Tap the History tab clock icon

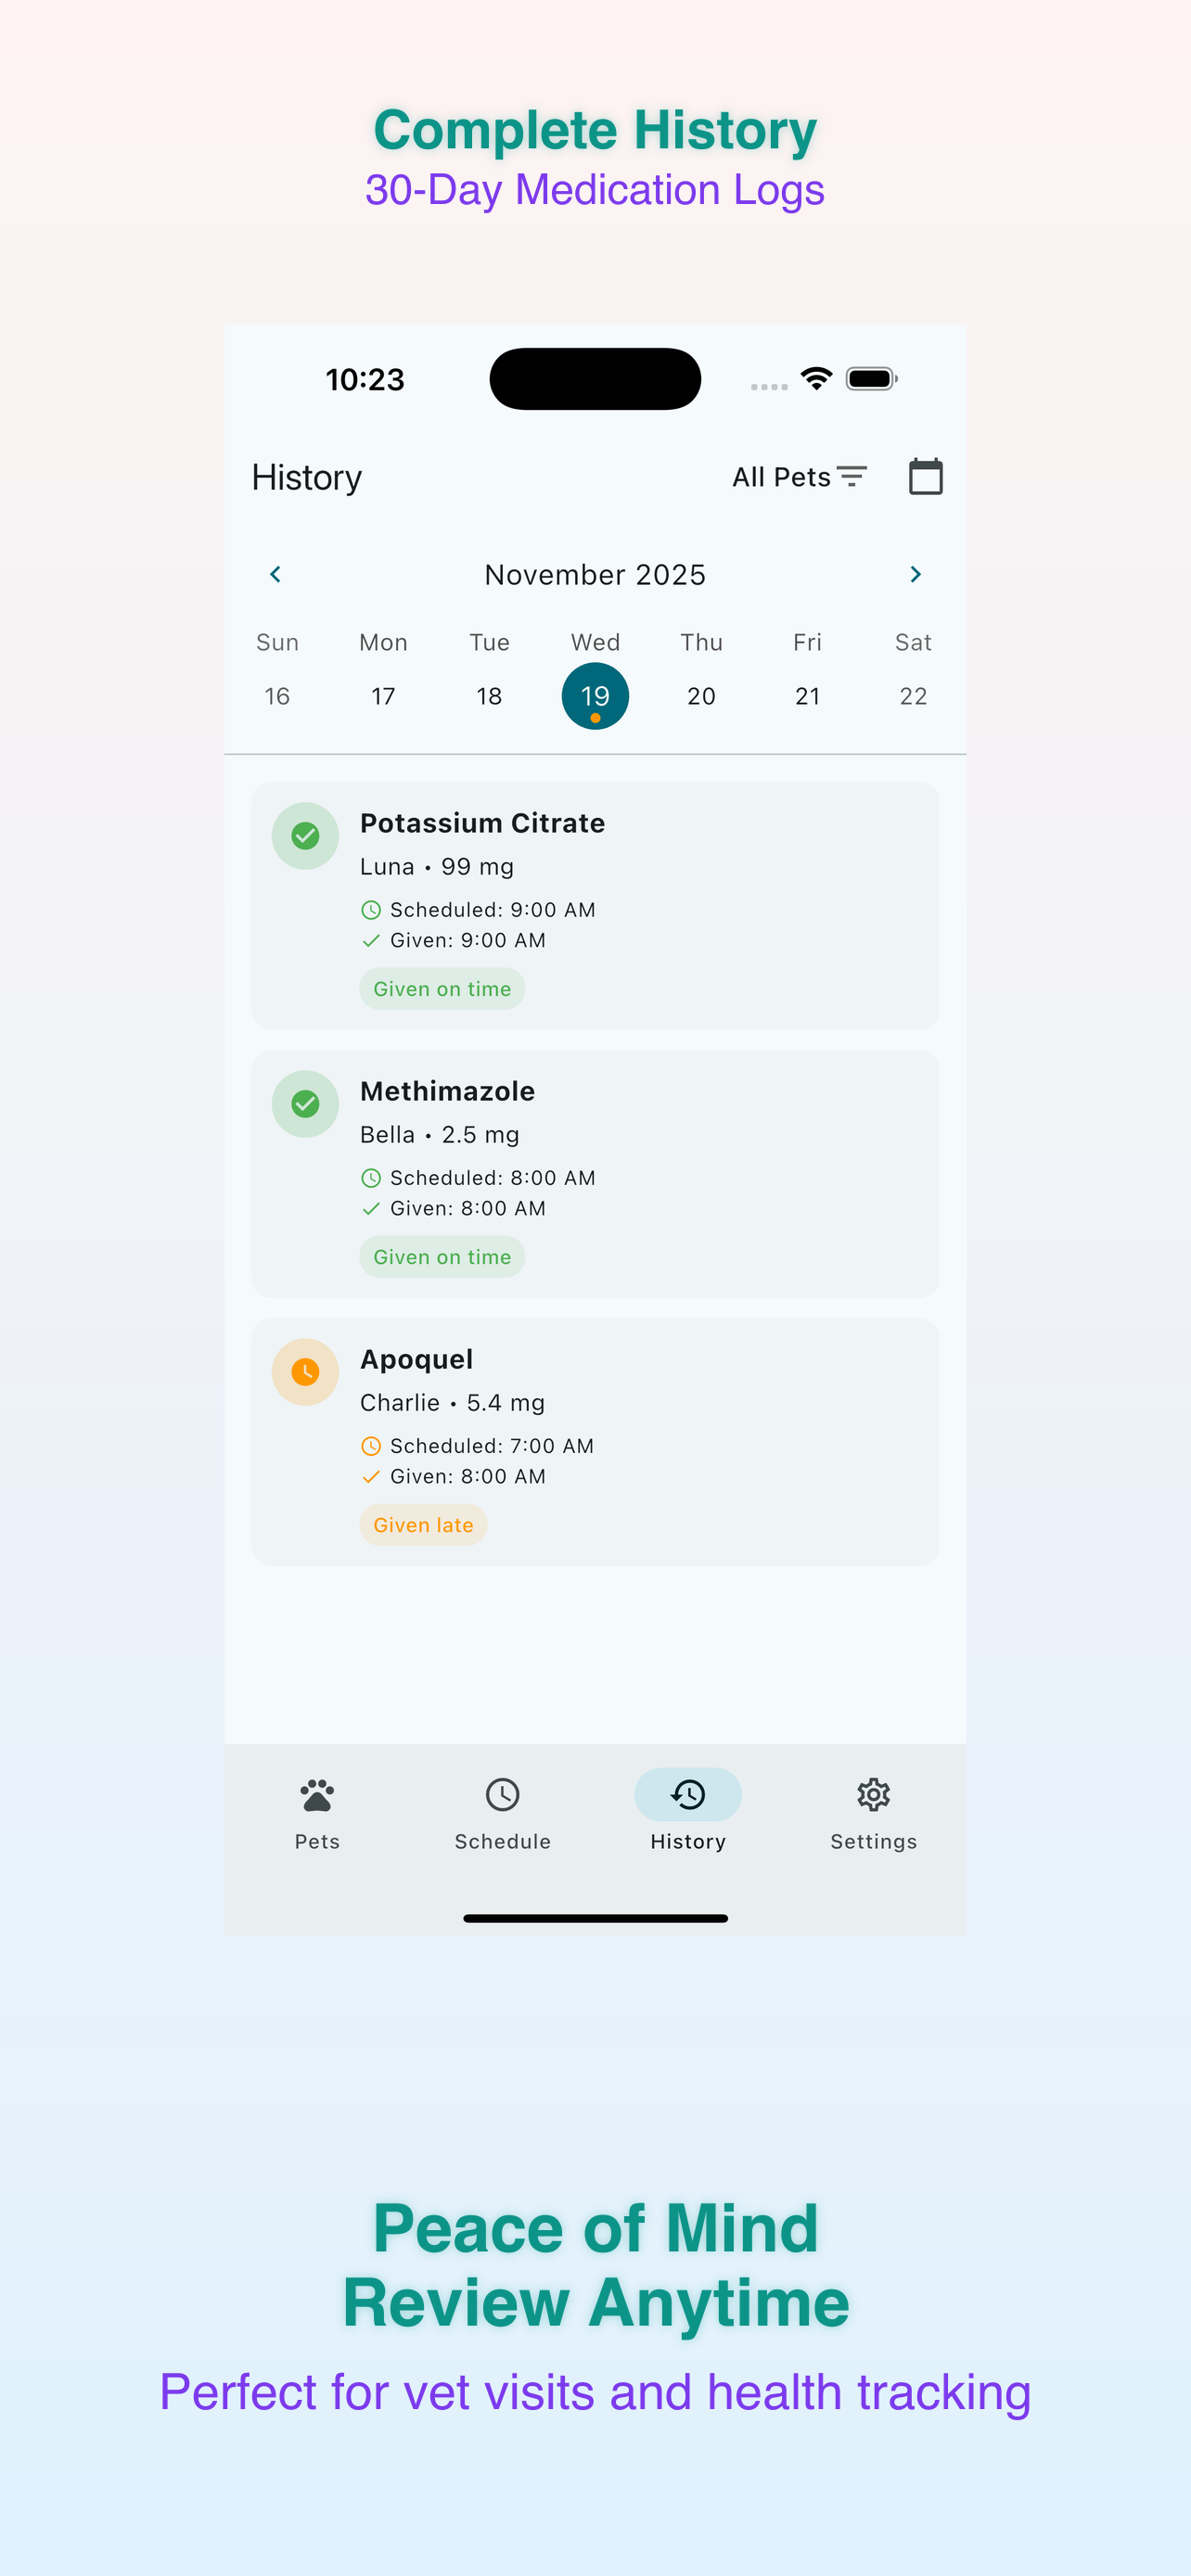click(688, 1795)
